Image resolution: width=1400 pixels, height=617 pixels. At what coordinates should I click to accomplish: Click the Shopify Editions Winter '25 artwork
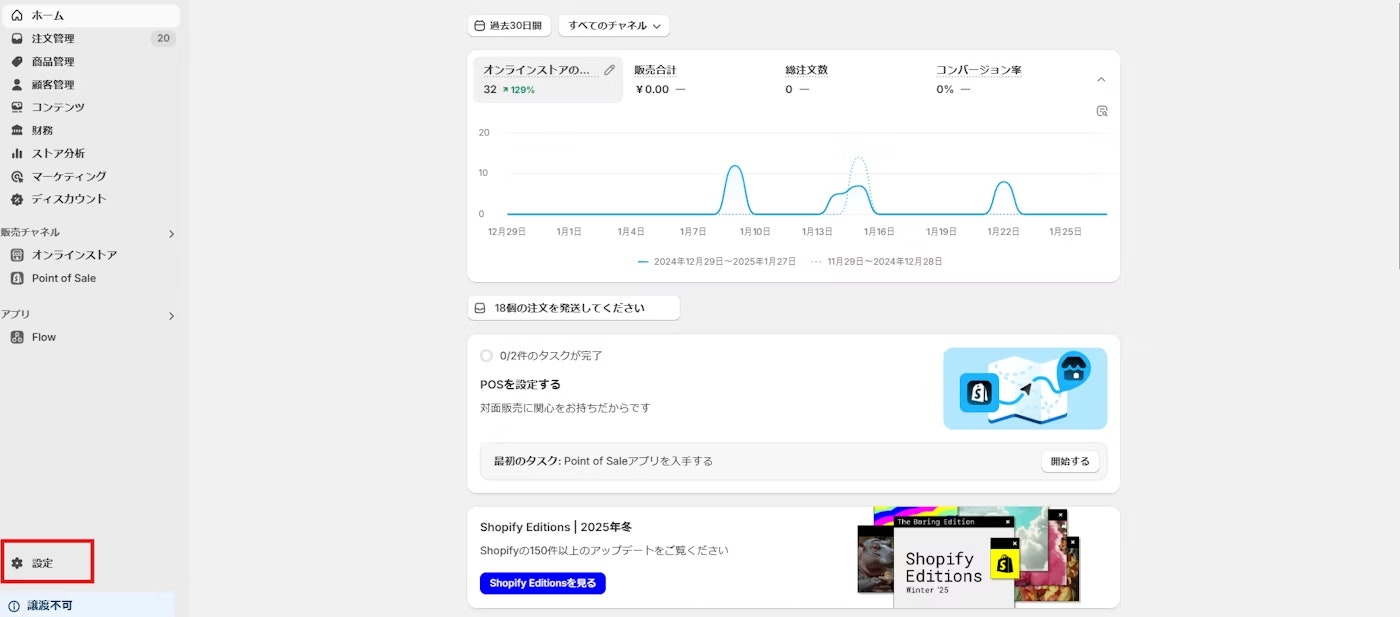tap(968, 556)
